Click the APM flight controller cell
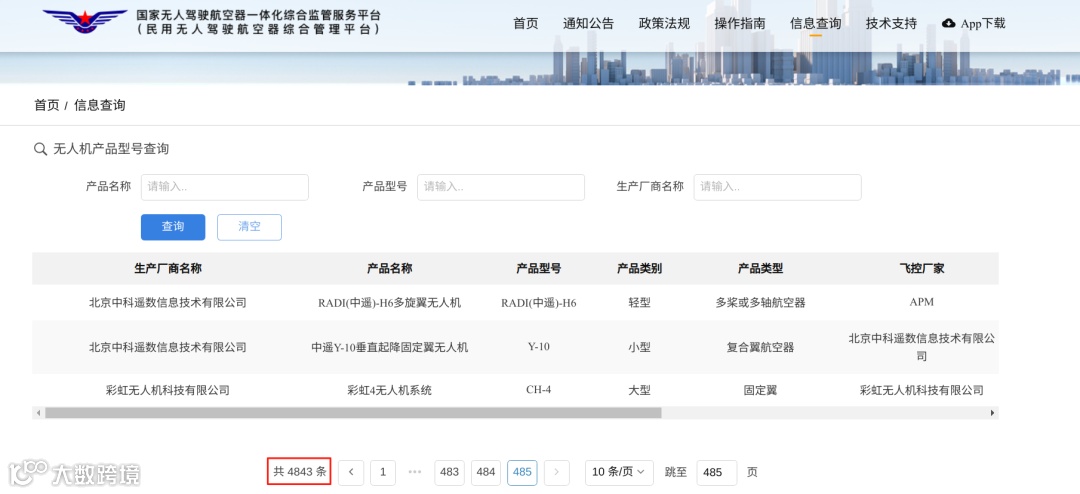The width and height of the screenshot is (1080, 494). point(922,302)
